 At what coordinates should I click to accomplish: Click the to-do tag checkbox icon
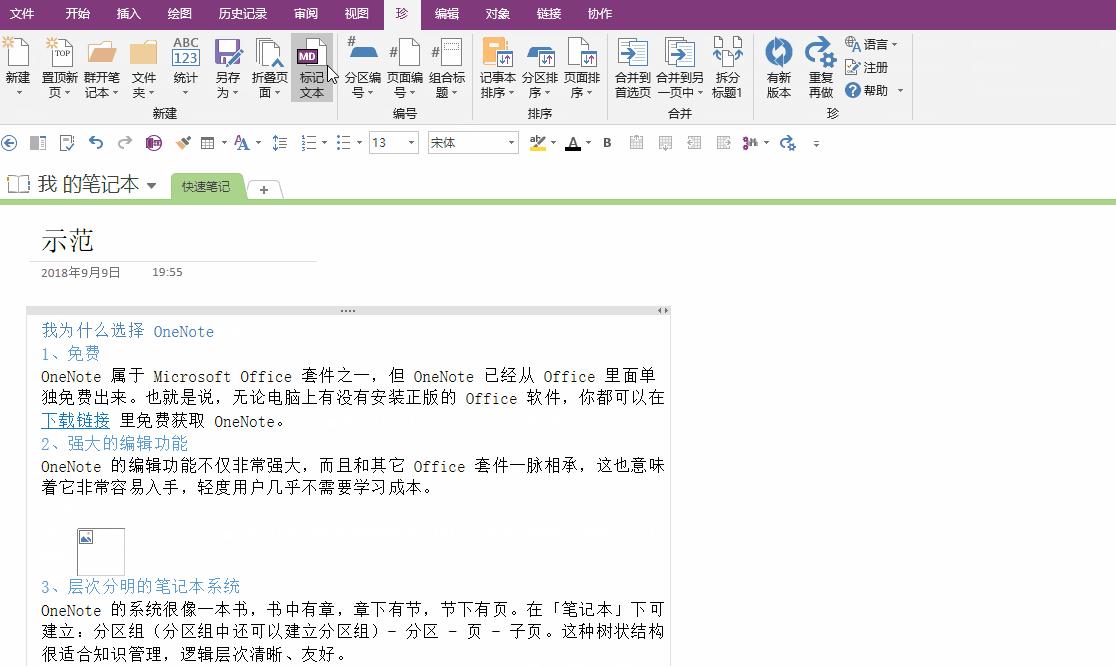pos(67,143)
